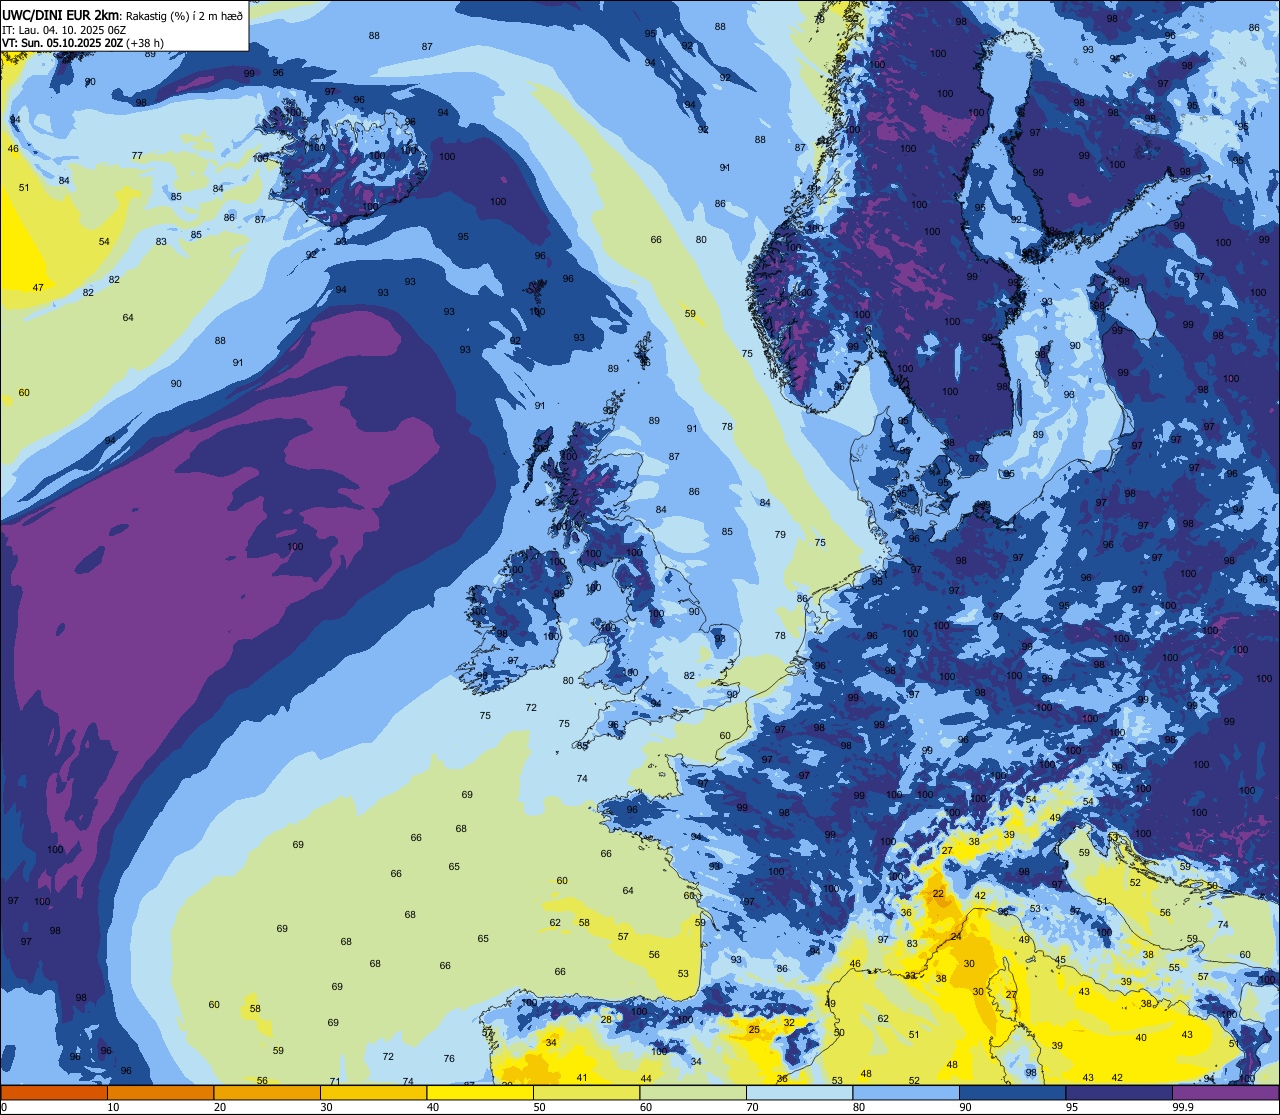Click the legend tick label "30"
The width and height of the screenshot is (1280, 1115).
(x=326, y=1107)
